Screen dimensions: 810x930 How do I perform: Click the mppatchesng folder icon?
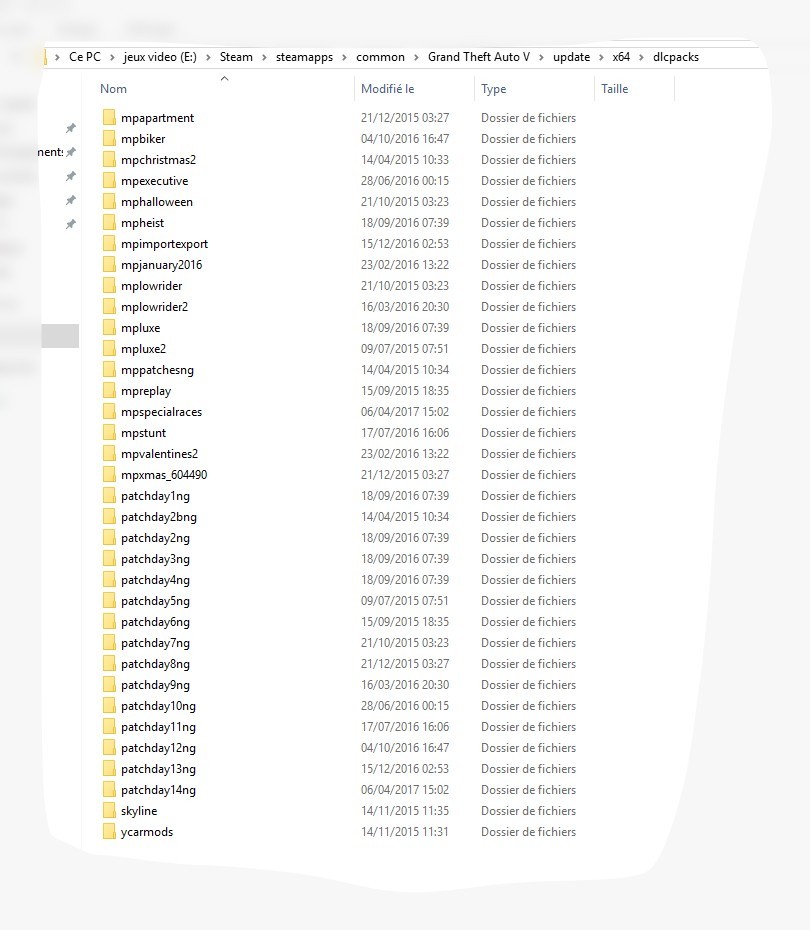109,370
